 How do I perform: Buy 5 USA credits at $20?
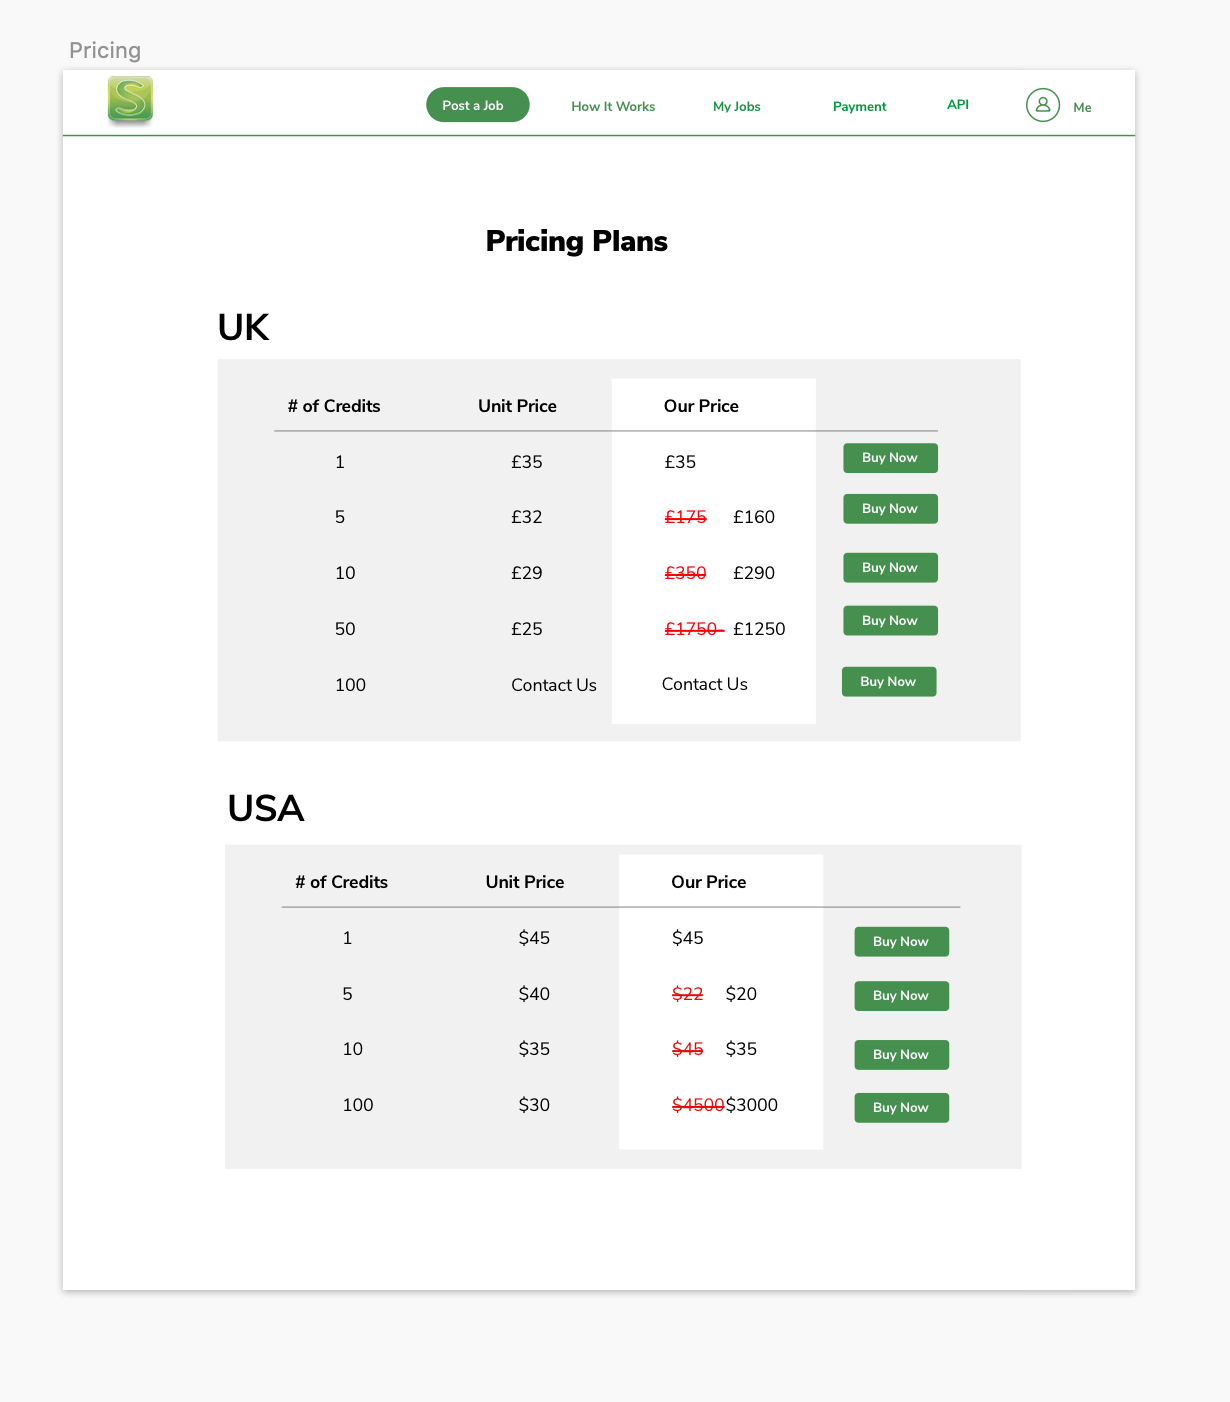(901, 996)
